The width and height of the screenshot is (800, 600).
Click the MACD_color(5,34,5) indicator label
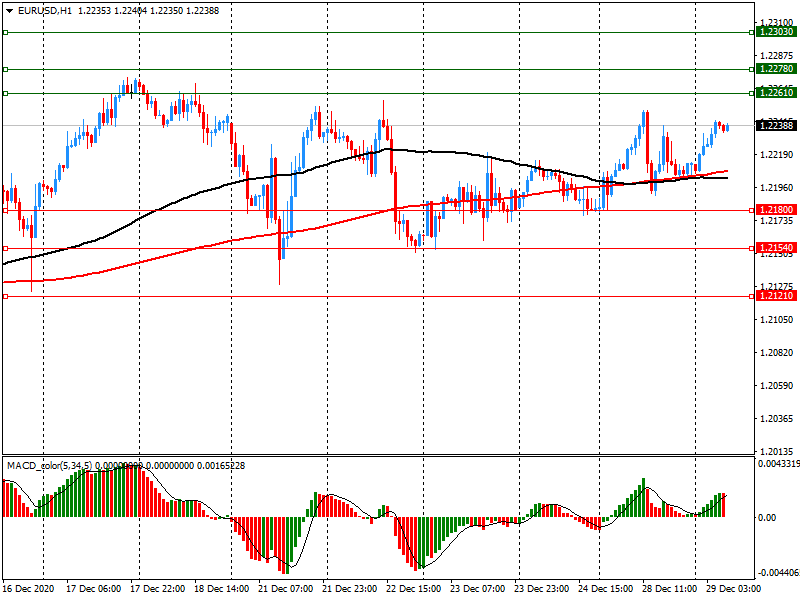tap(50, 466)
